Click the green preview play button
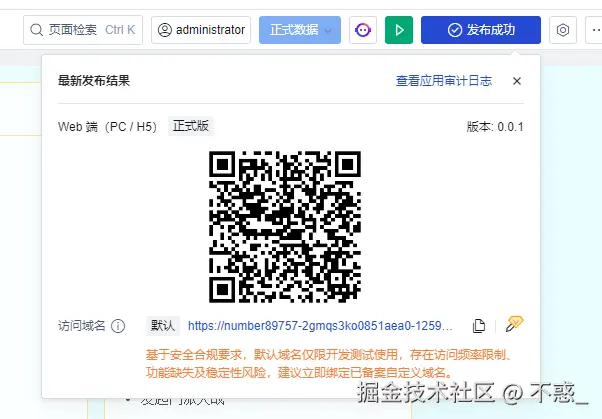This screenshot has height=419, width=602. coord(399,30)
